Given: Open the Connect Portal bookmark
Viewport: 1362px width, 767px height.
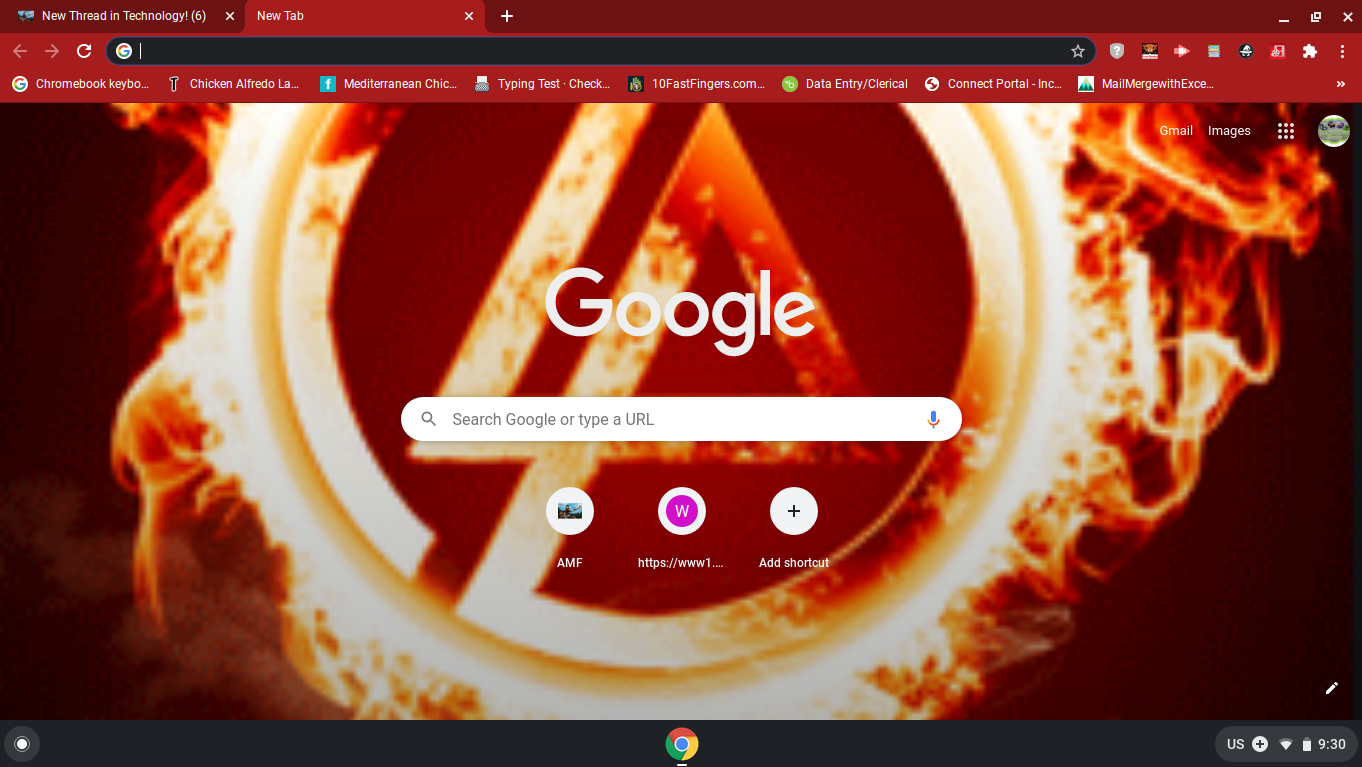Looking at the screenshot, I should point(994,84).
